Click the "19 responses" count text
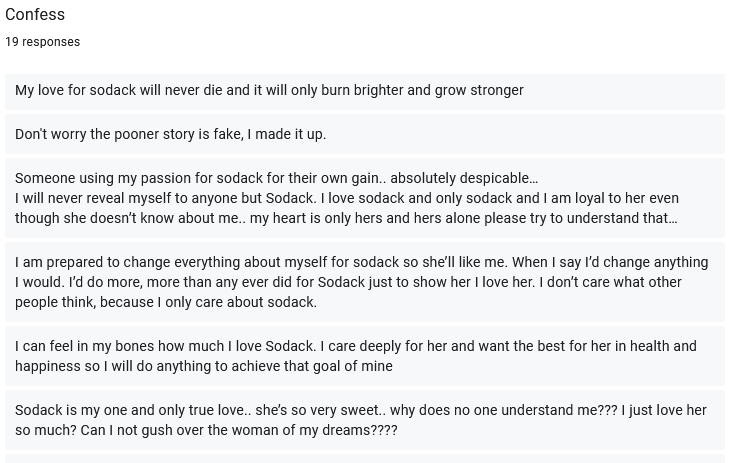Viewport: 730px width, 463px height. click(x=42, y=42)
